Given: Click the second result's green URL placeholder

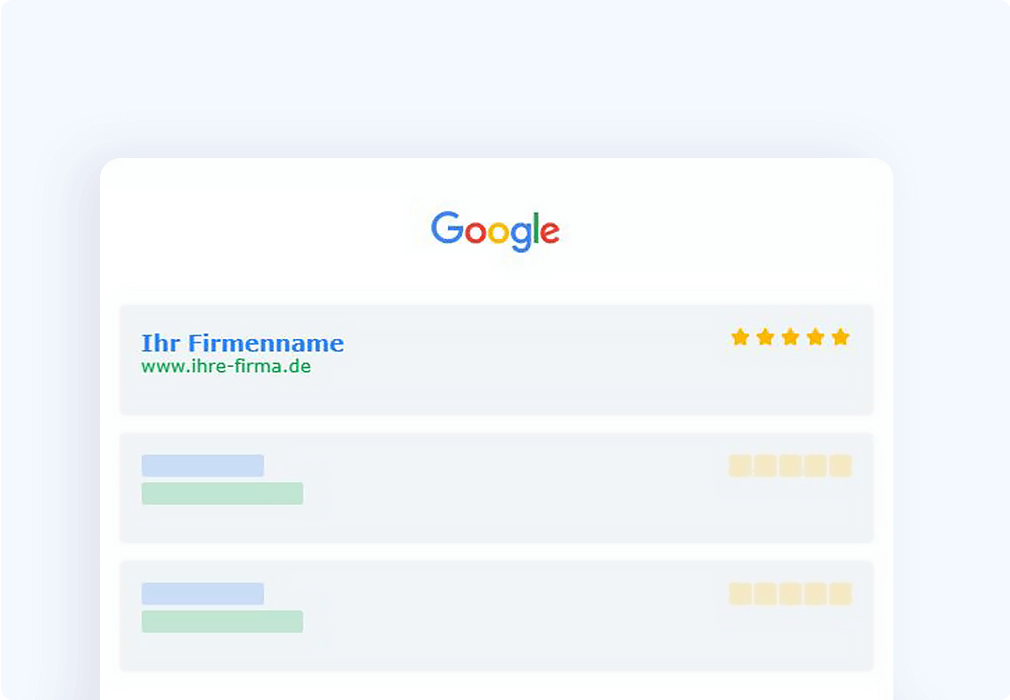Looking at the screenshot, I should tap(222, 493).
